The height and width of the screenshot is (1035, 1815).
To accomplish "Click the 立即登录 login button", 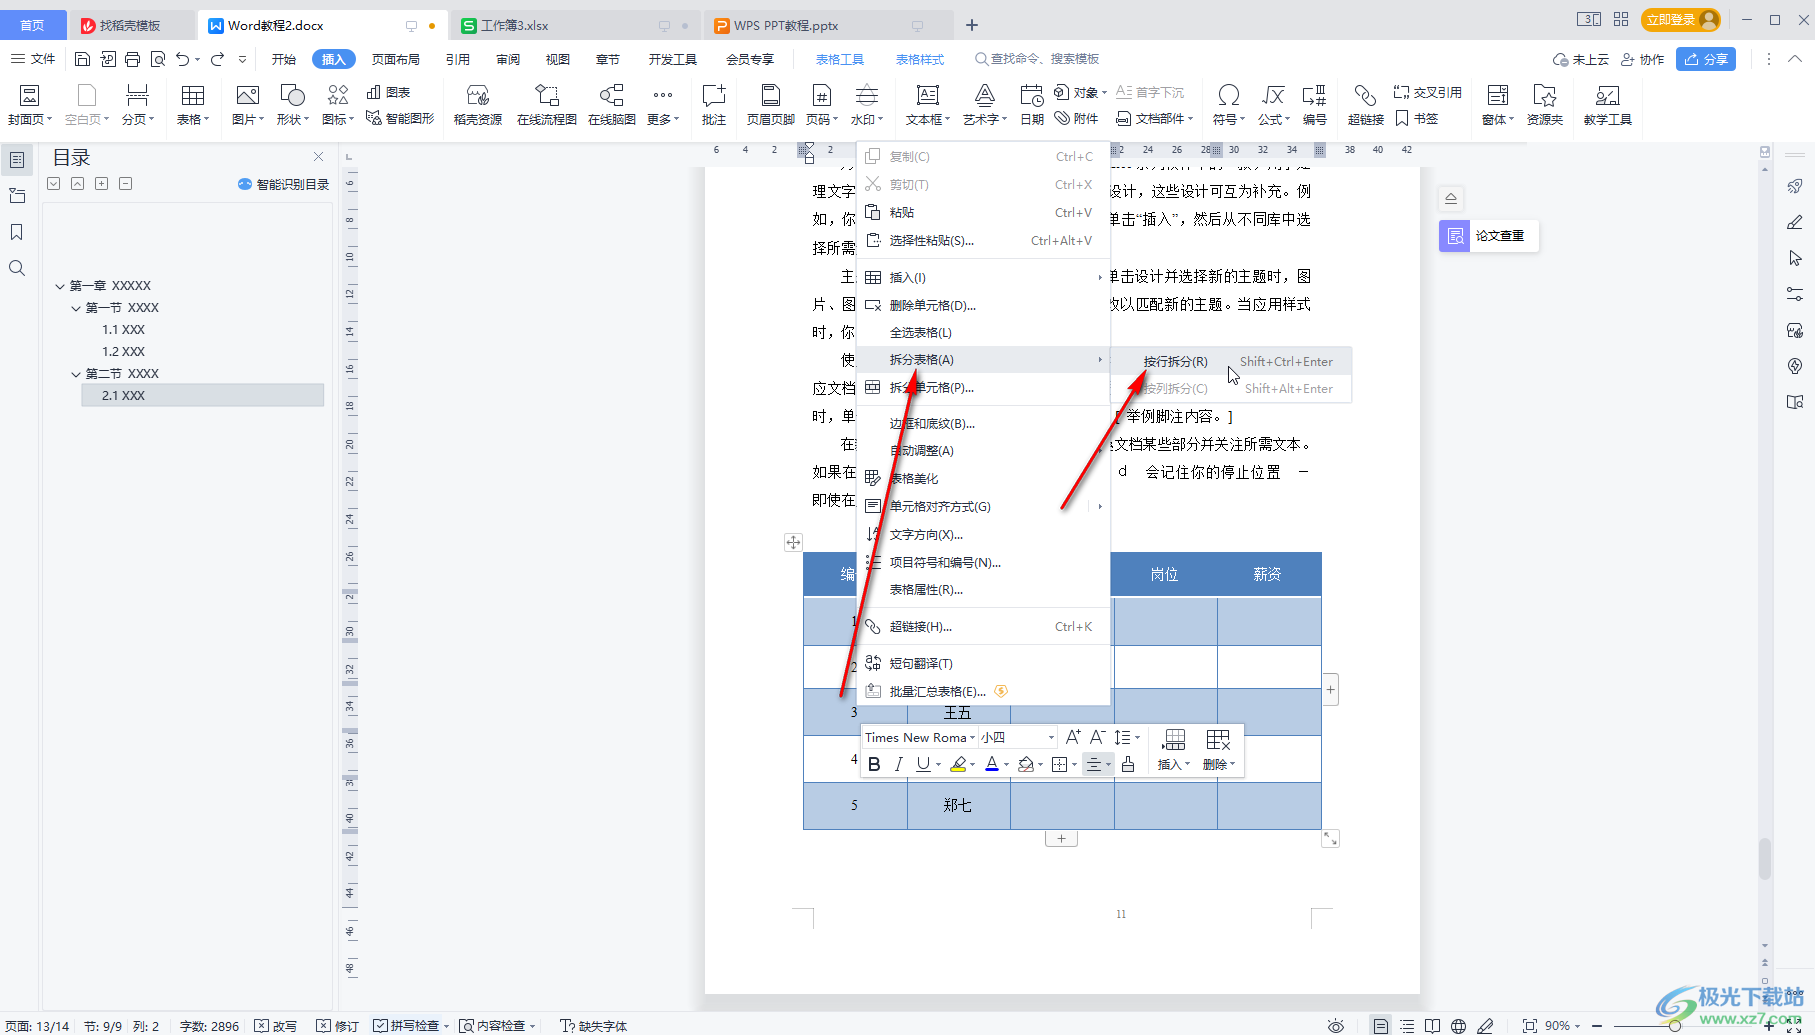I will point(1681,19).
